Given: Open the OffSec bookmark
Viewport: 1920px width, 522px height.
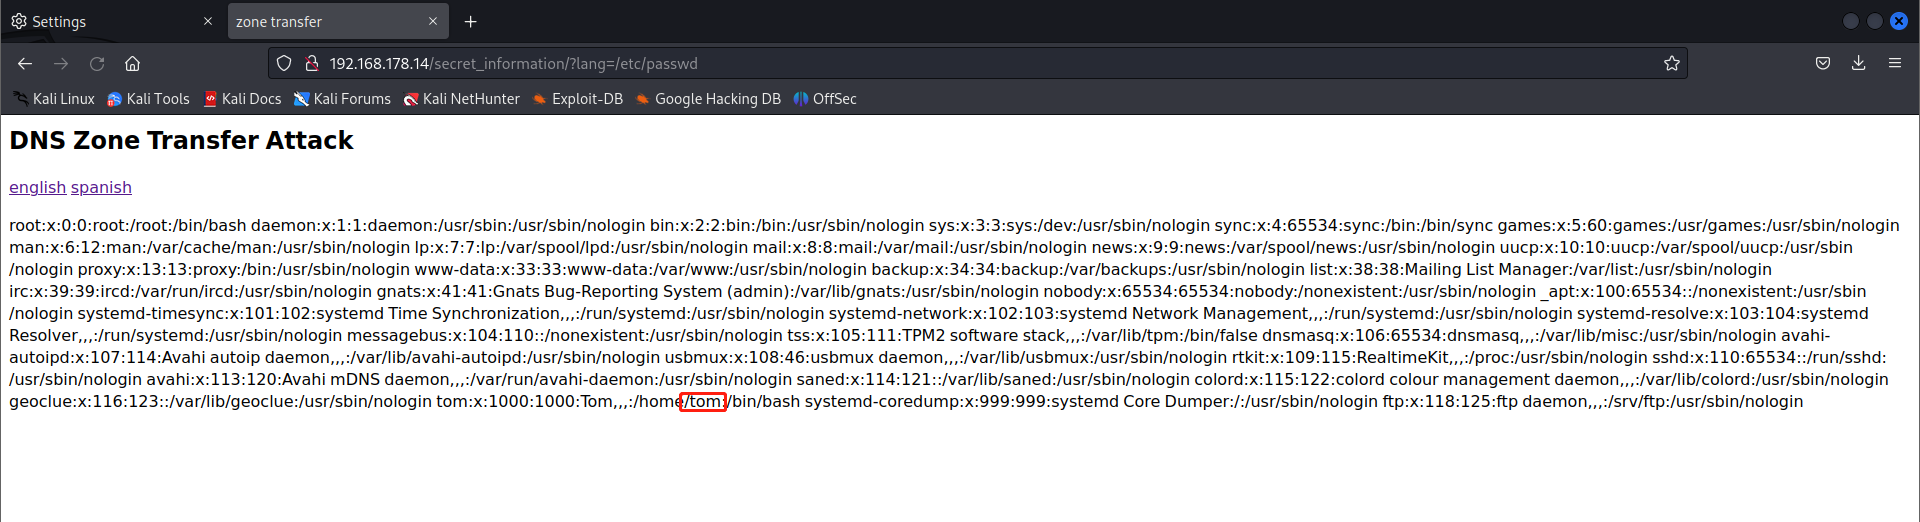Looking at the screenshot, I should pyautogui.click(x=825, y=99).
